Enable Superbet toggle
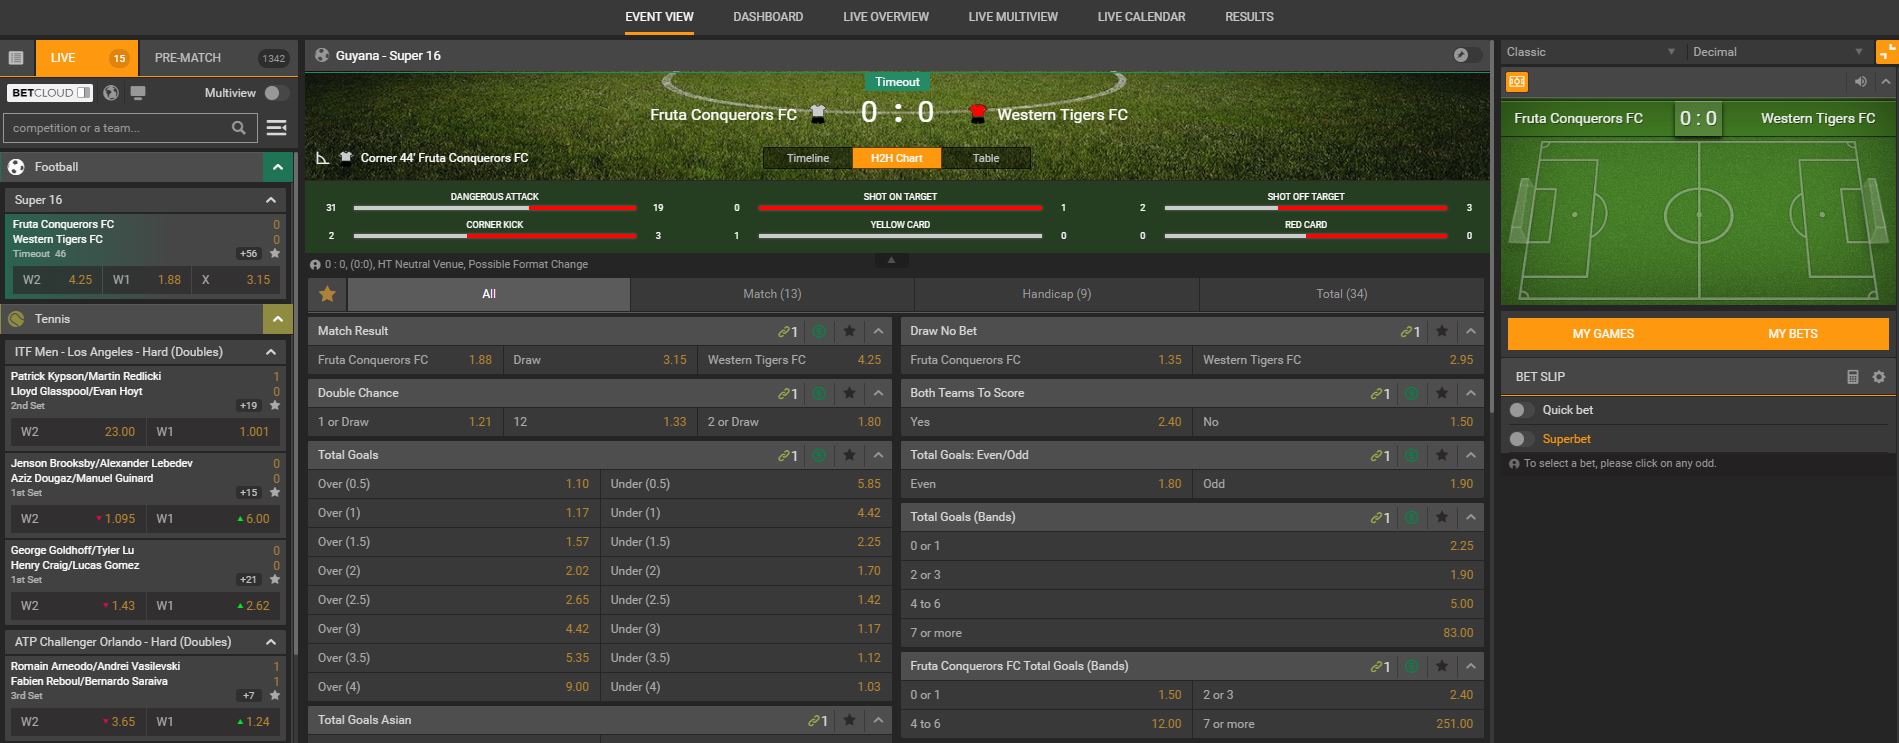 tap(1521, 439)
